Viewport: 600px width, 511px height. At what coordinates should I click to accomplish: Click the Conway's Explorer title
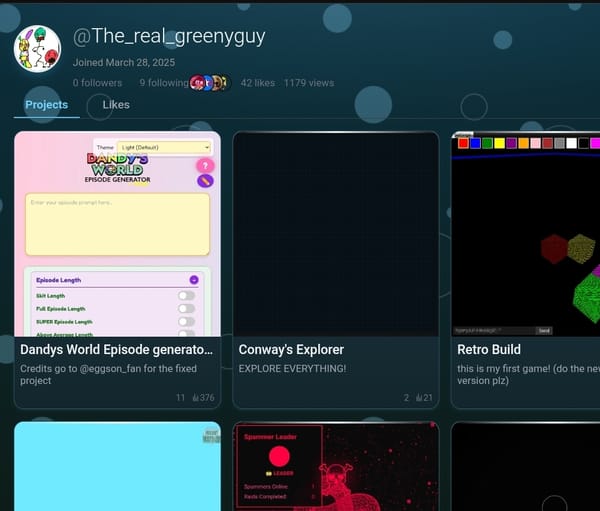pyautogui.click(x=291, y=349)
